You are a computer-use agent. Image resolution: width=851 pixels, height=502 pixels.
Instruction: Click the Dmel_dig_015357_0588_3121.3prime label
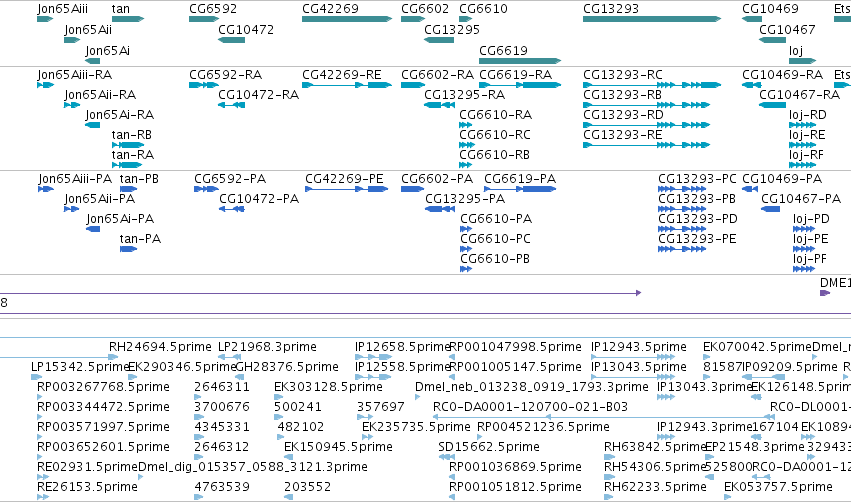click(x=253, y=467)
